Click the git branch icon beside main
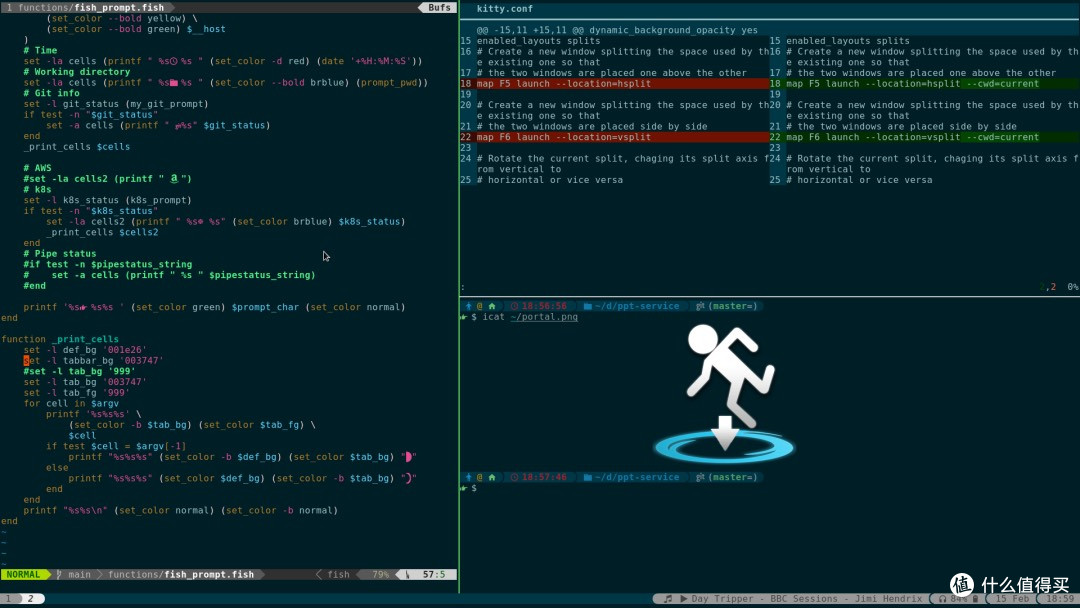Viewport: 1080px width, 608px height. [x=59, y=574]
